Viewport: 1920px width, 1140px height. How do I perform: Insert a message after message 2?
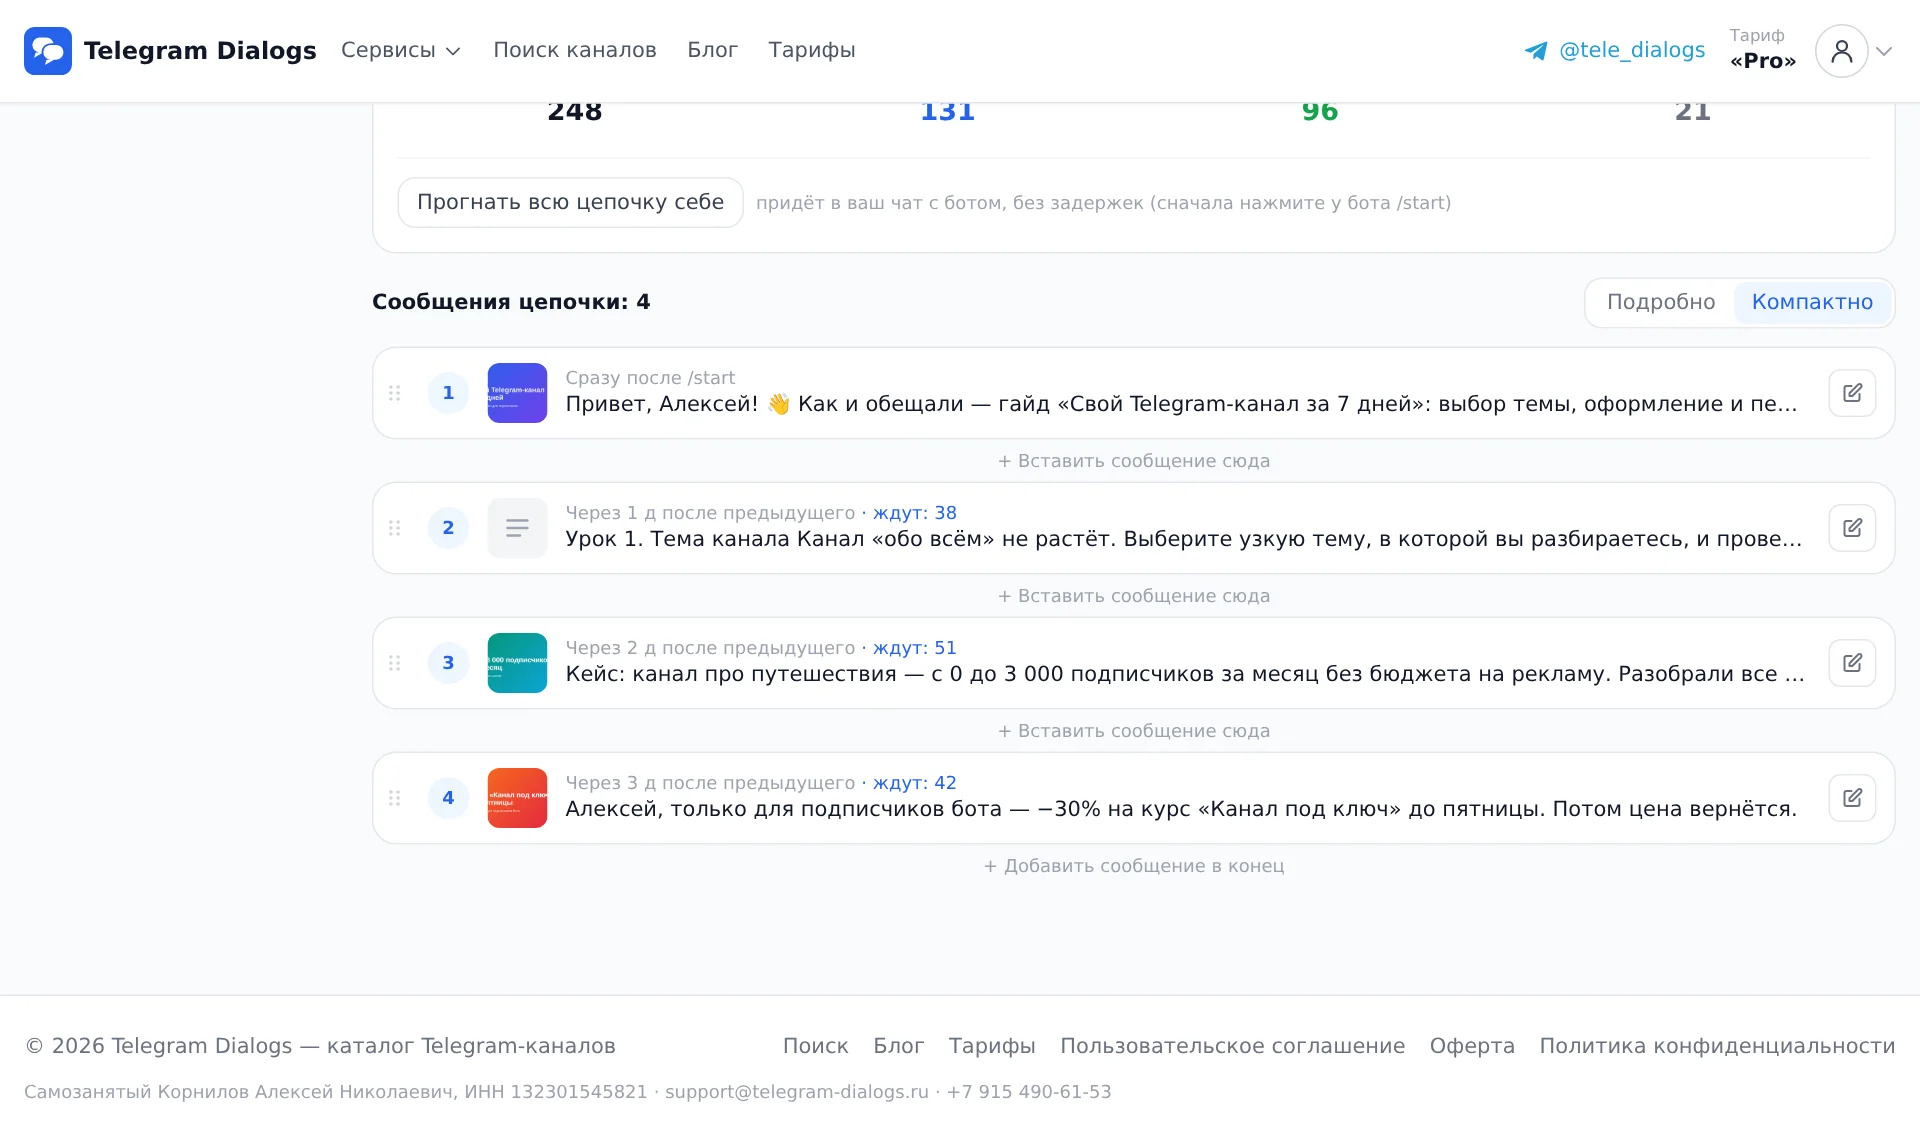[x=1134, y=596]
